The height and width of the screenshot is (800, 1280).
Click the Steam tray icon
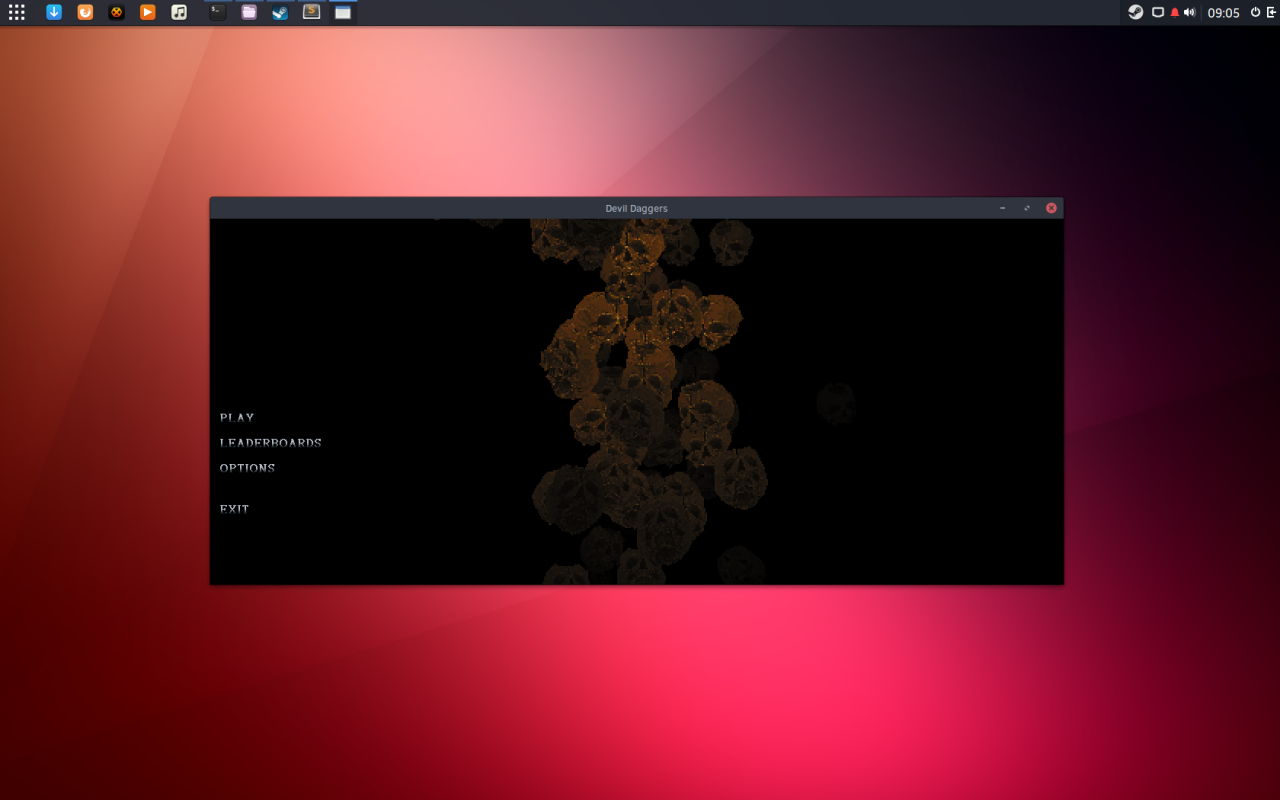(x=1136, y=12)
